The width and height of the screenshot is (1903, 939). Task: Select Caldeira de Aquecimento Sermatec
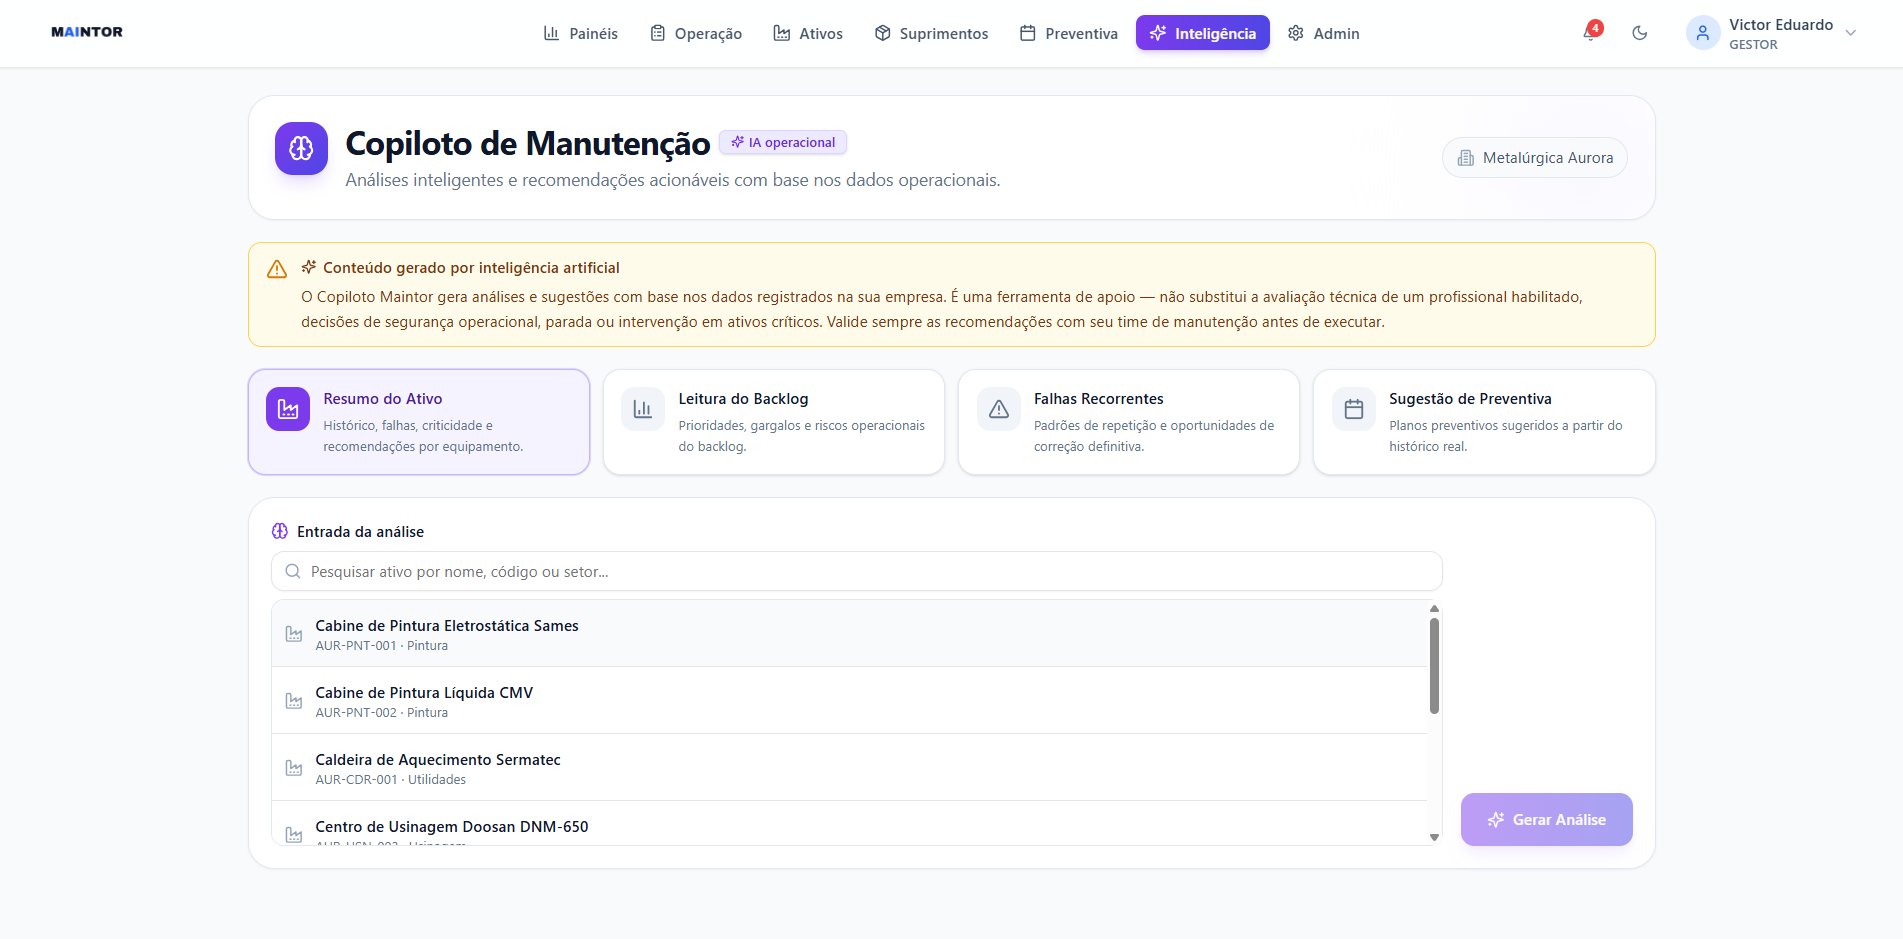[x=849, y=768]
